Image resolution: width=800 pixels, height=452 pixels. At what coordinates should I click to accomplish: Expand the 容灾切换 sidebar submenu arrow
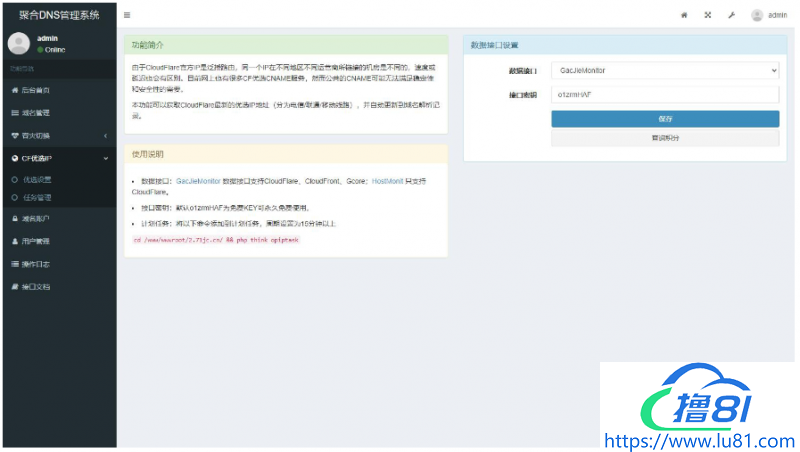106,135
